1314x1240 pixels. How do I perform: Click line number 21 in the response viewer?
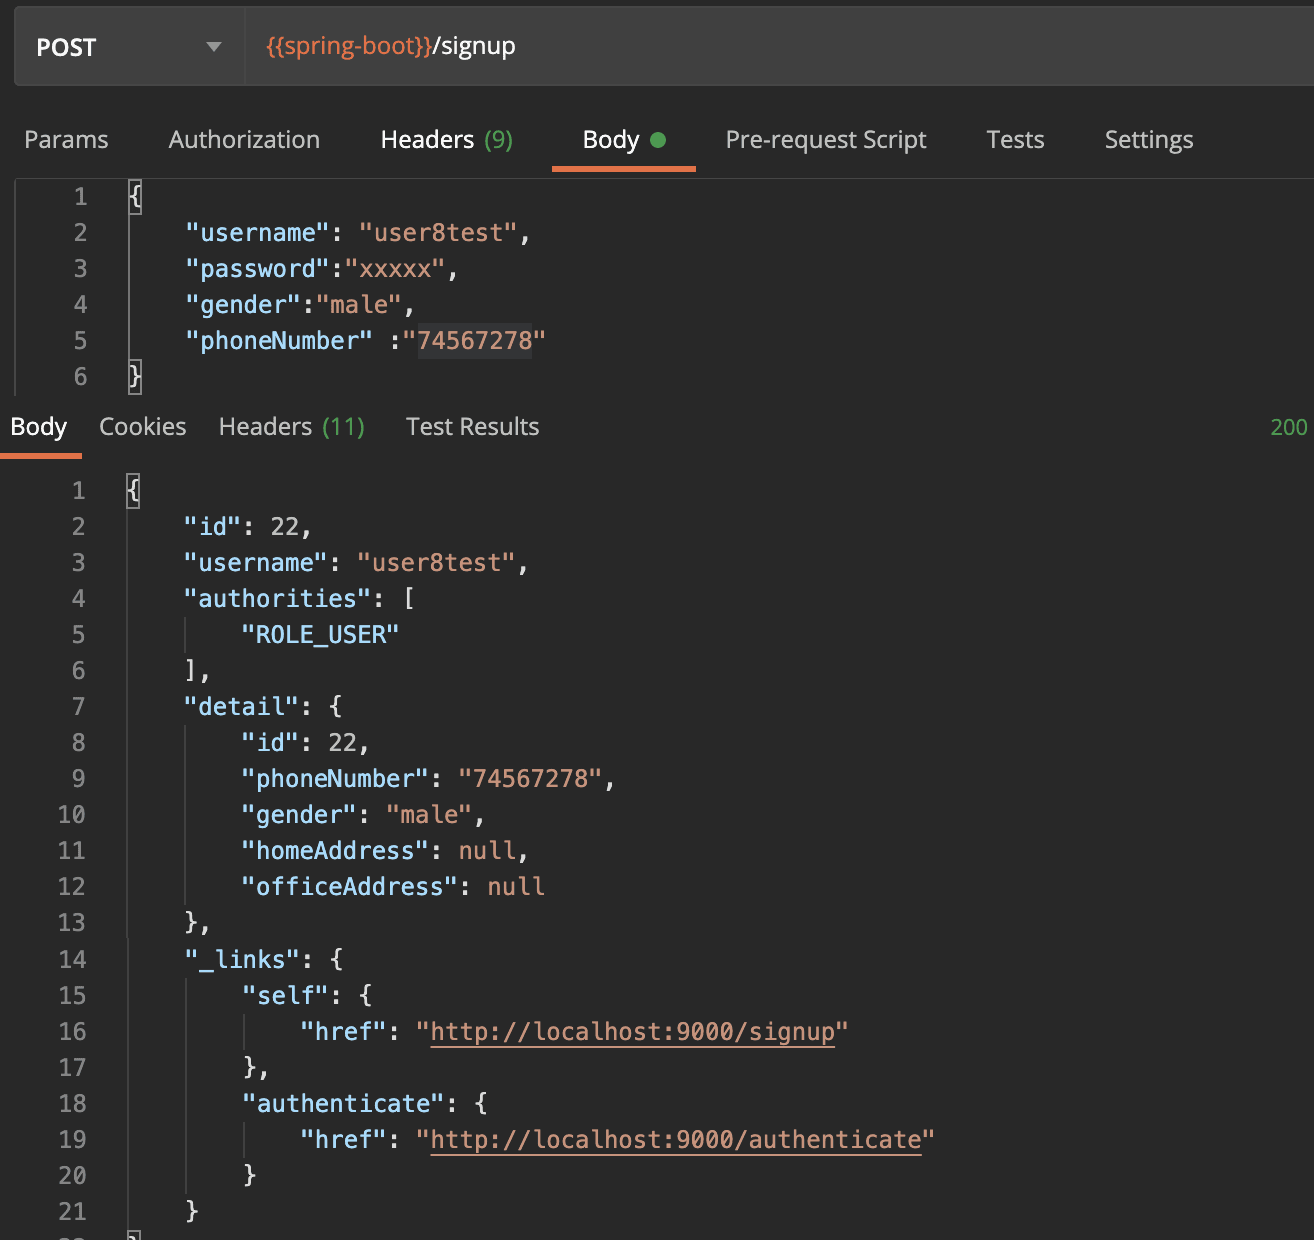pyautogui.click(x=72, y=1212)
